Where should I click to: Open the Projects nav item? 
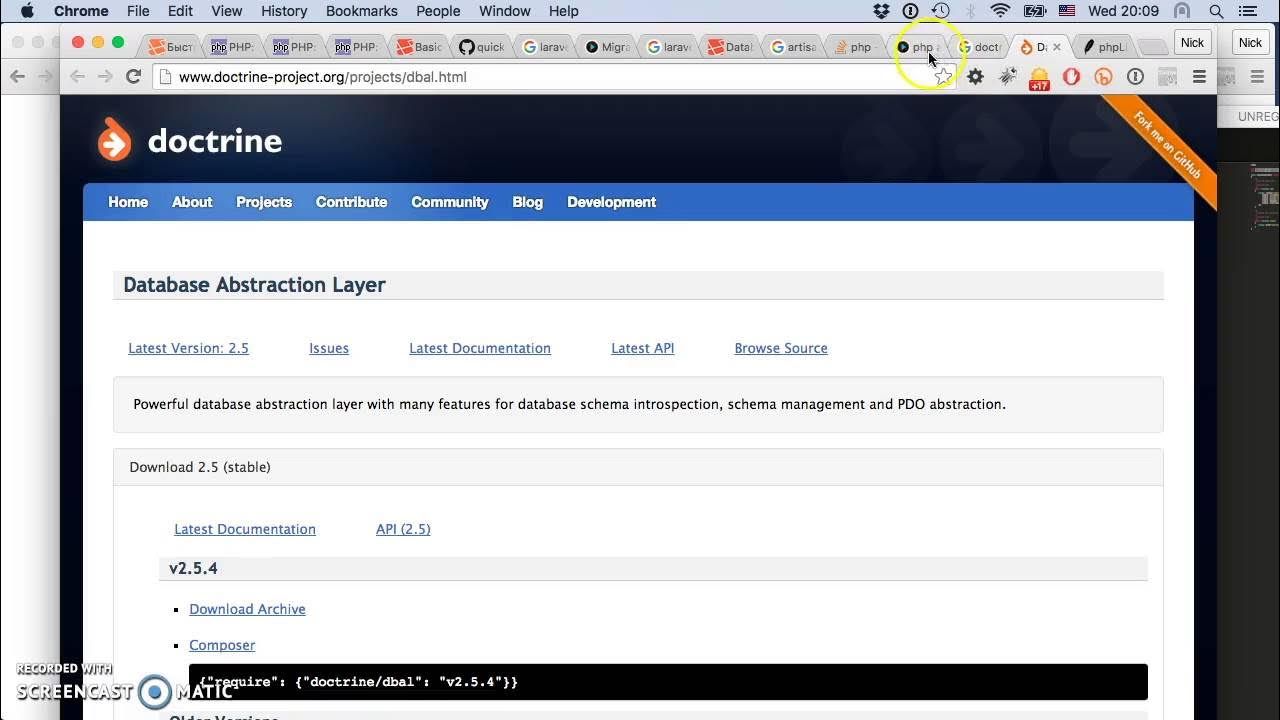click(264, 202)
